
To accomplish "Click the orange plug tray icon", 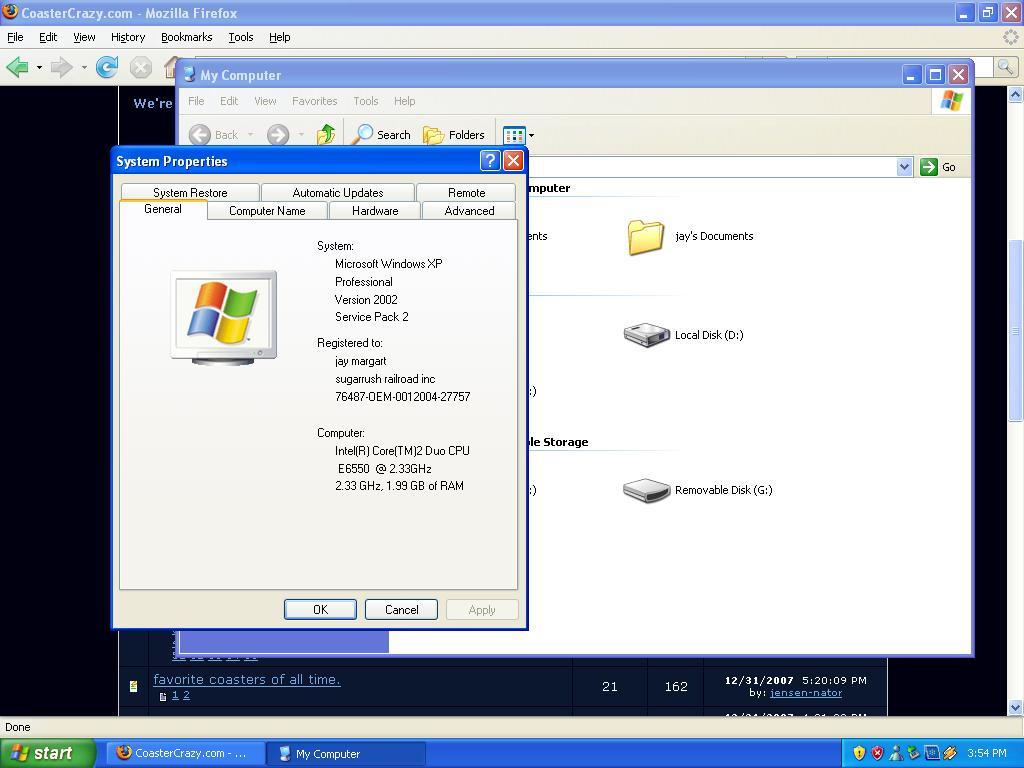I will (x=950, y=753).
